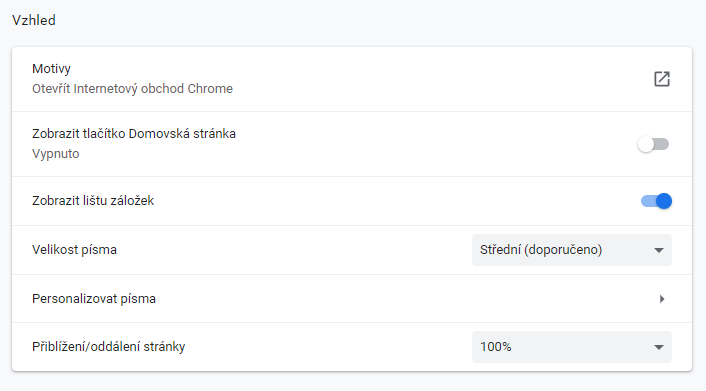Screen dimensions: 706x391
Task: Select the Motivy title text
Action: click(51, 69)
